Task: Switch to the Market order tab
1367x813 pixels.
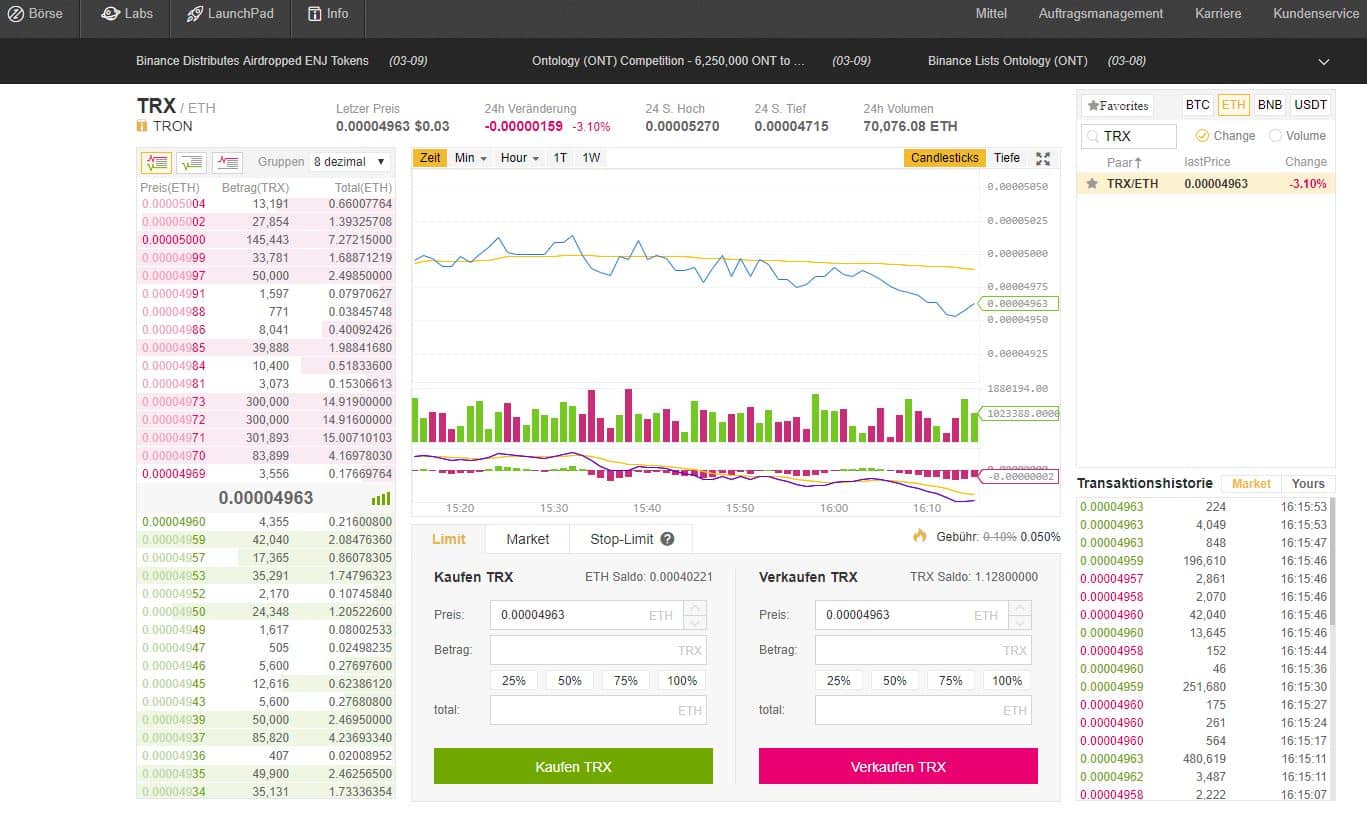Action: [527, 539]
